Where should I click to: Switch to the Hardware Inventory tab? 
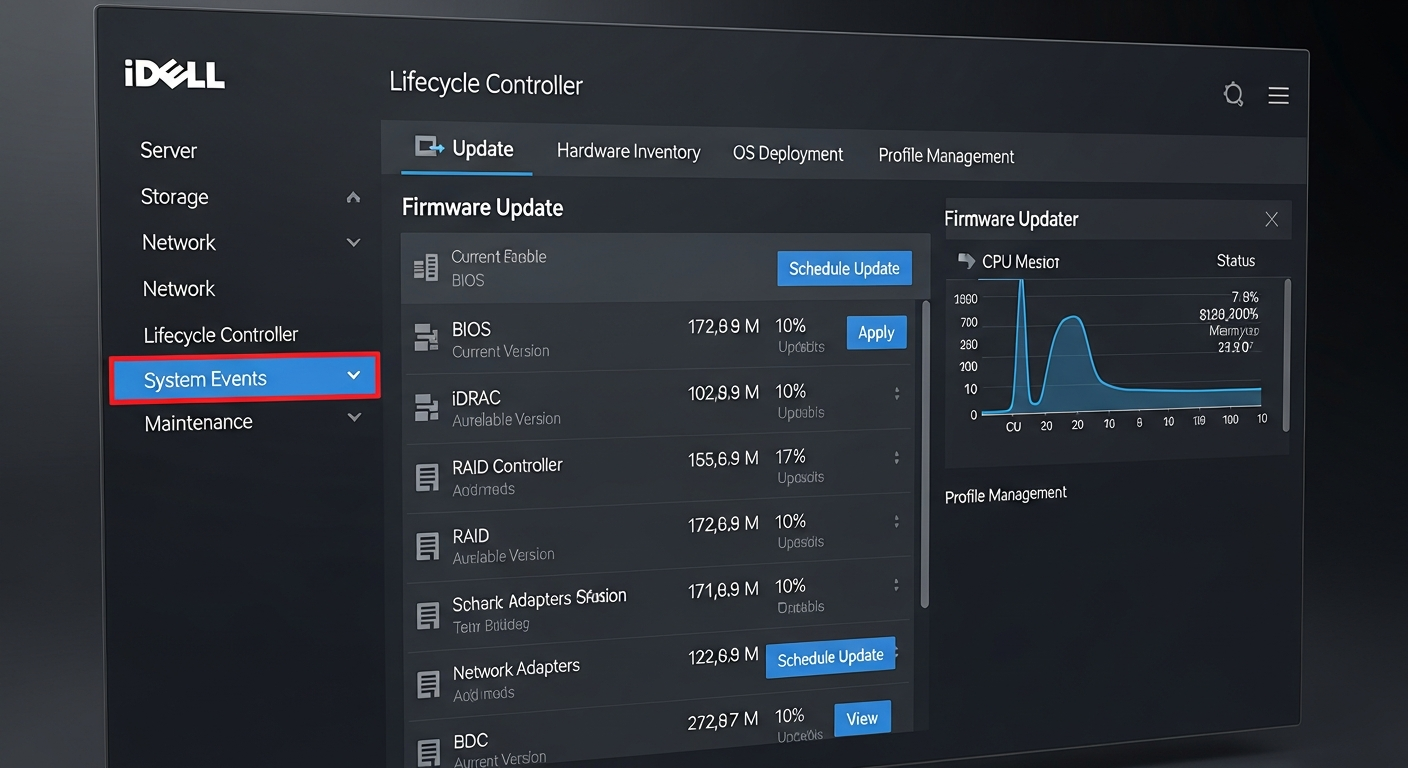point(628,151)
